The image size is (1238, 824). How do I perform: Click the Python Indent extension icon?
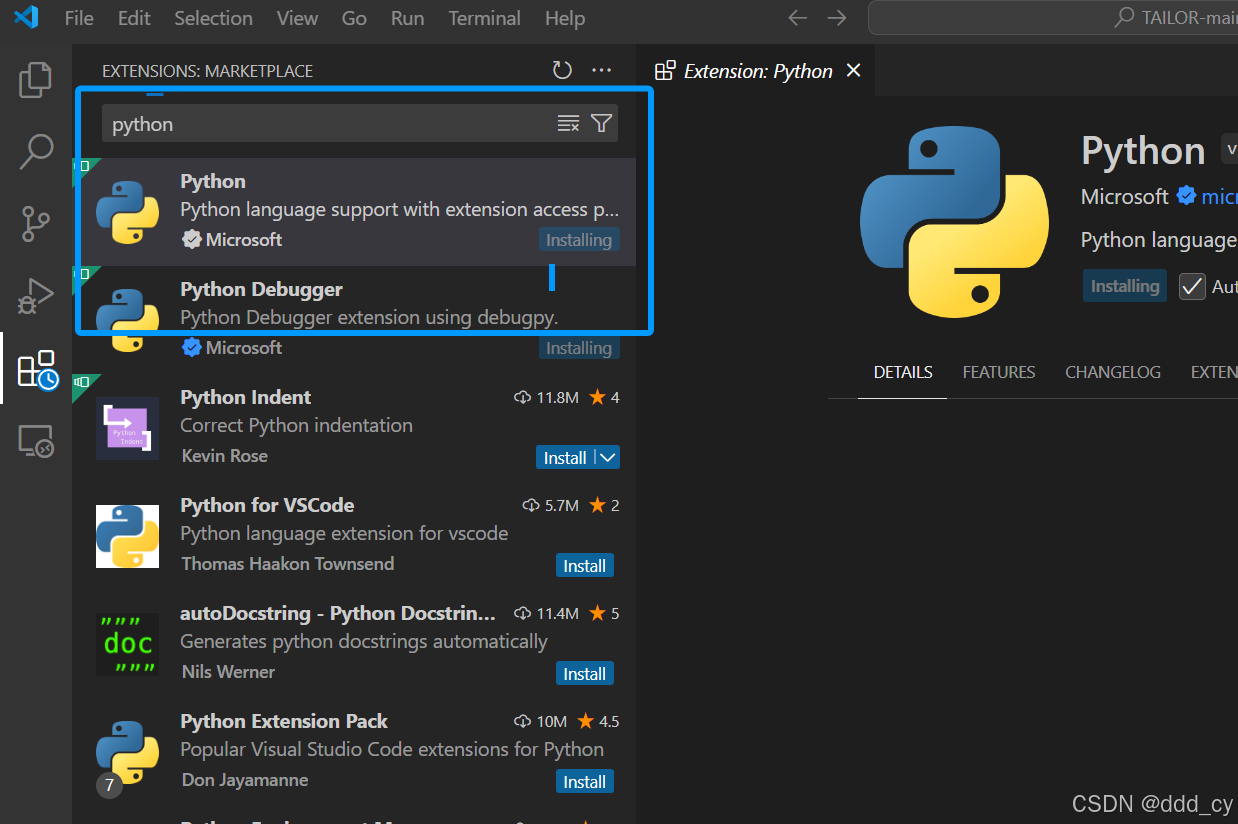click(x=128, y=428)
